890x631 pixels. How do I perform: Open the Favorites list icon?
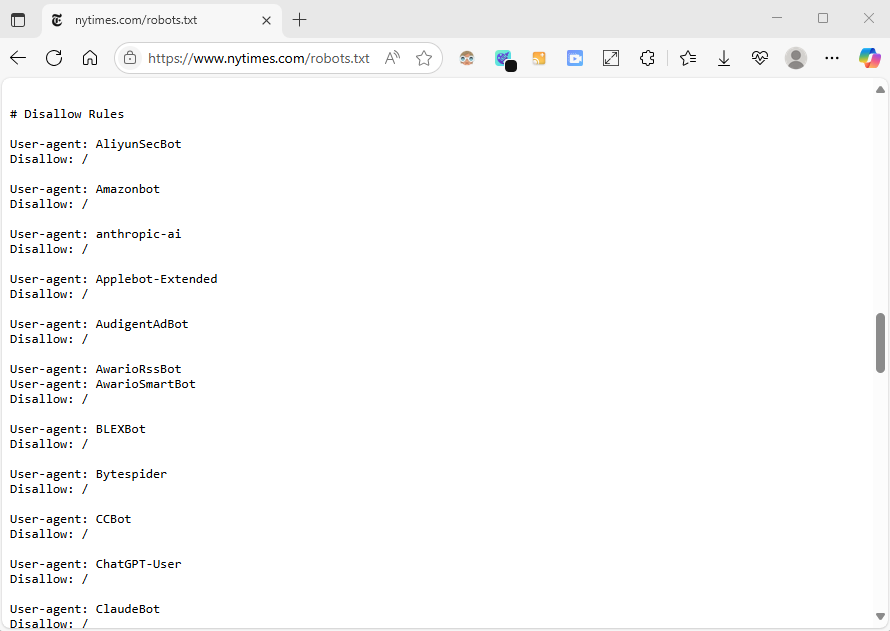687,58
